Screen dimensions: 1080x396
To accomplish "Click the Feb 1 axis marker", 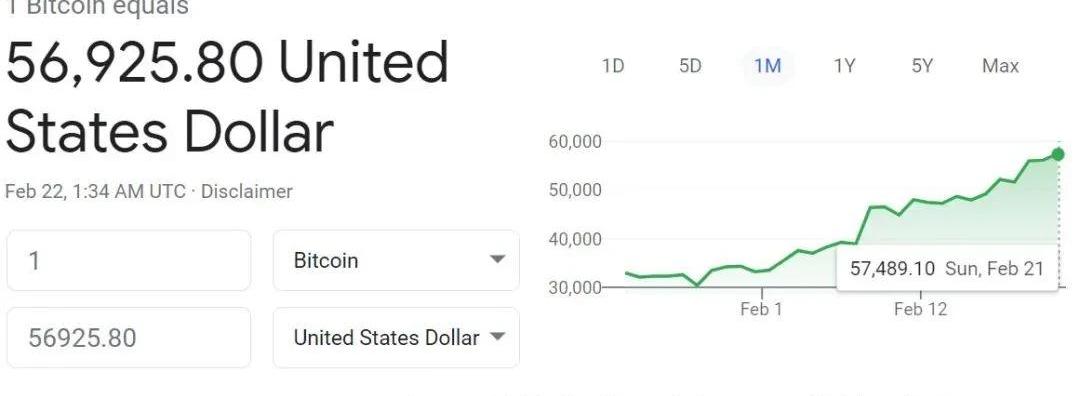I will coord(761,309).
